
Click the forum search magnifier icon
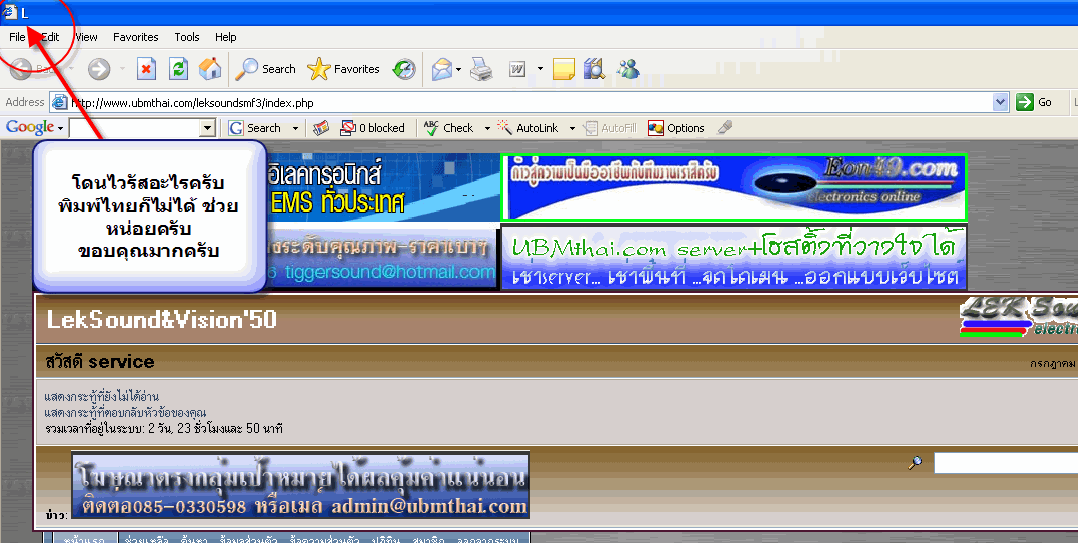coord(915,463)
